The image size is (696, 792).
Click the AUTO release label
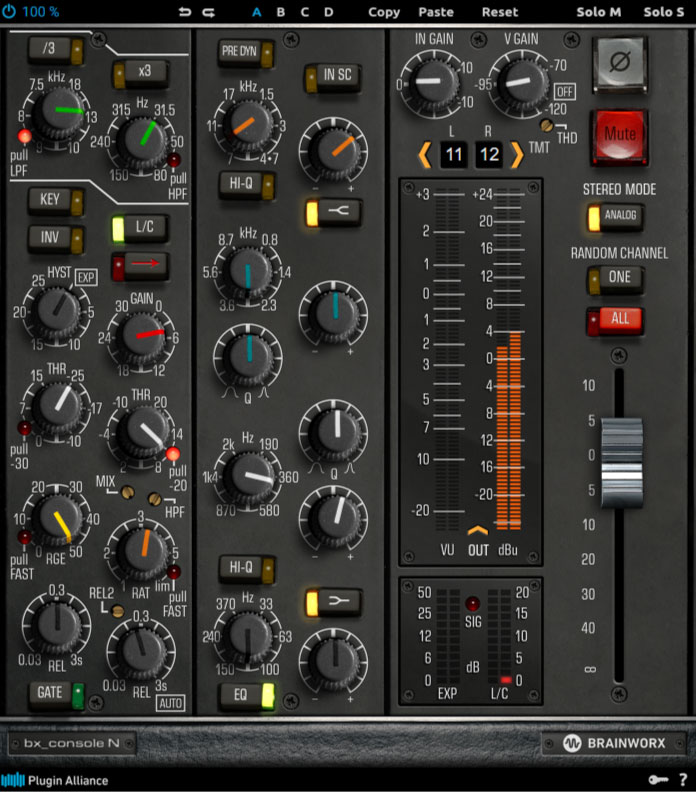pyautogui.click(x=171, y=703)
